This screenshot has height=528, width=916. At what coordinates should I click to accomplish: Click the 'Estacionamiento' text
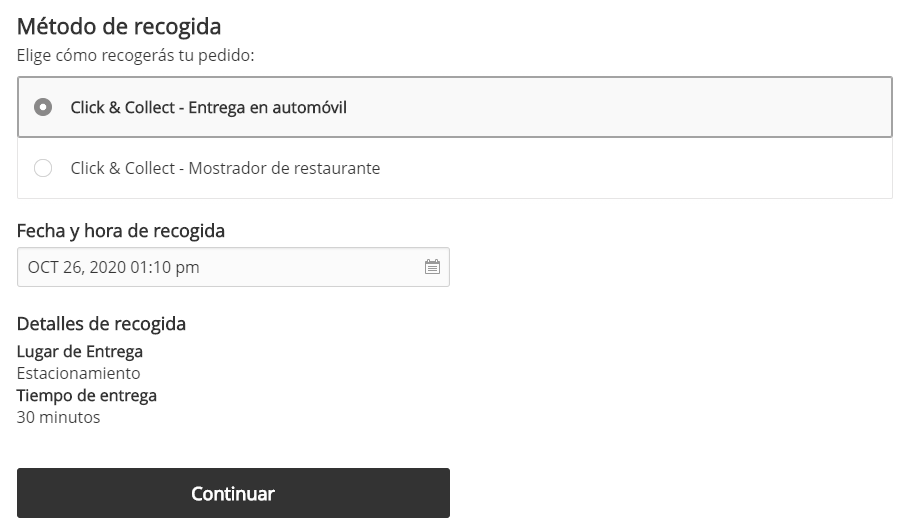(79, 373)
